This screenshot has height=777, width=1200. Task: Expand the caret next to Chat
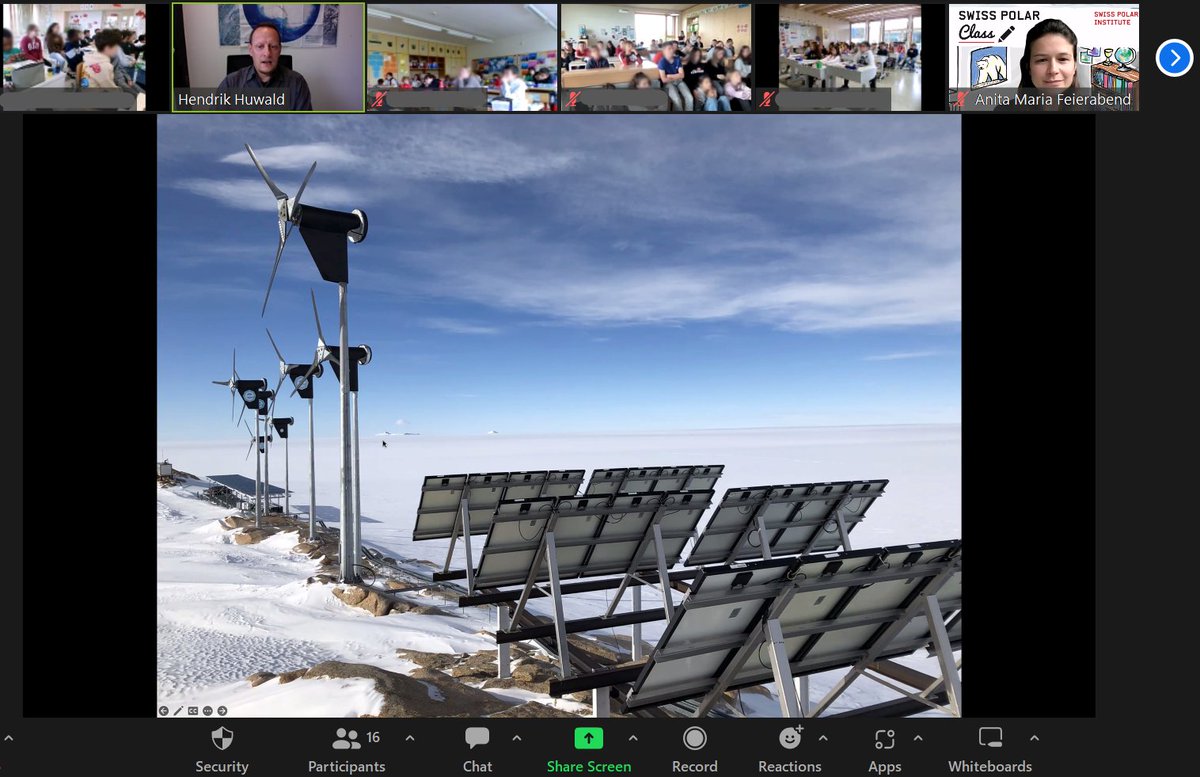[516, 739]
